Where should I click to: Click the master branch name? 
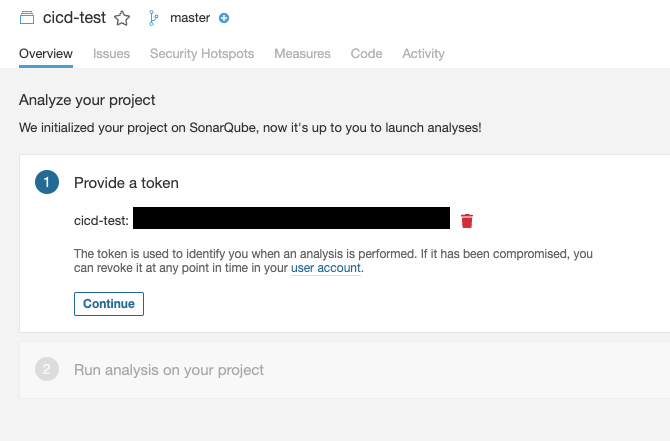pyautogui.click(x=190, y=18)
